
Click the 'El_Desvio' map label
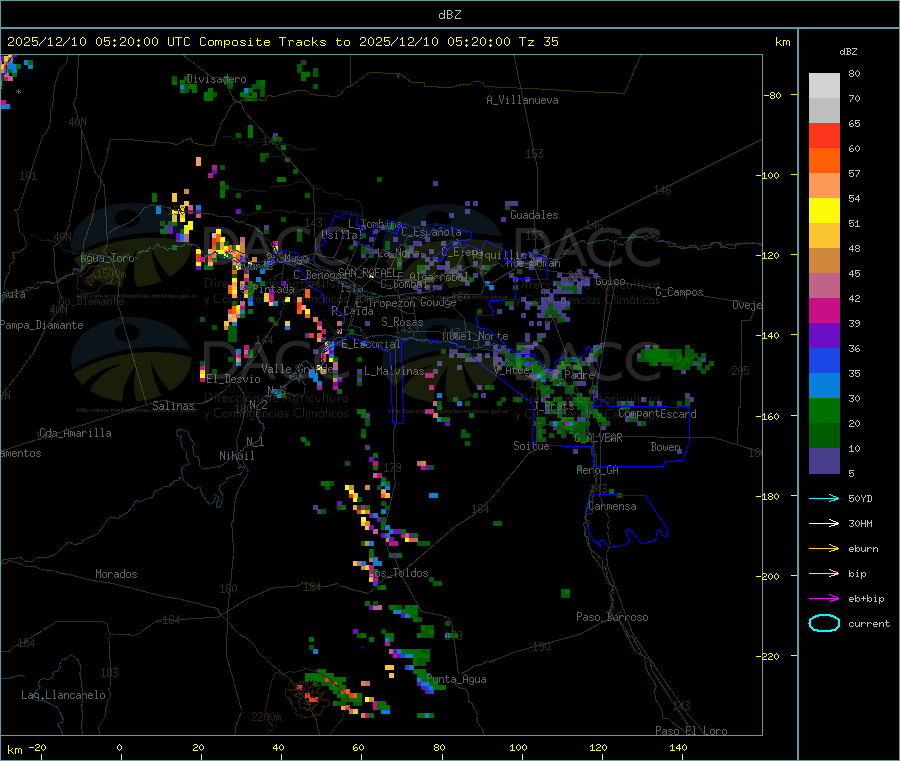234,379
